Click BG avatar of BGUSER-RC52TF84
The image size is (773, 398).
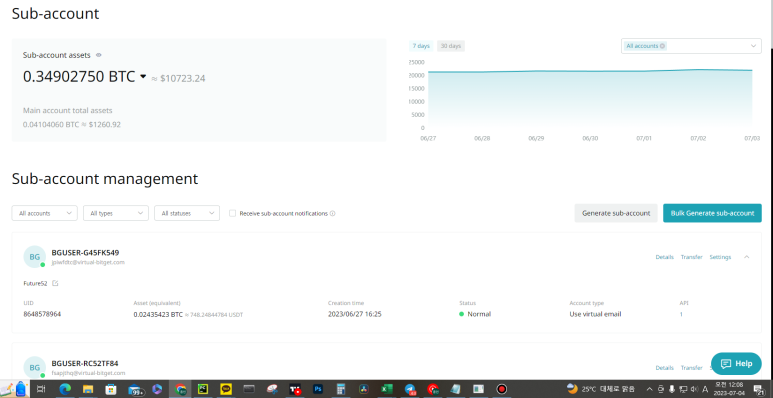click(x=35, y=367)
